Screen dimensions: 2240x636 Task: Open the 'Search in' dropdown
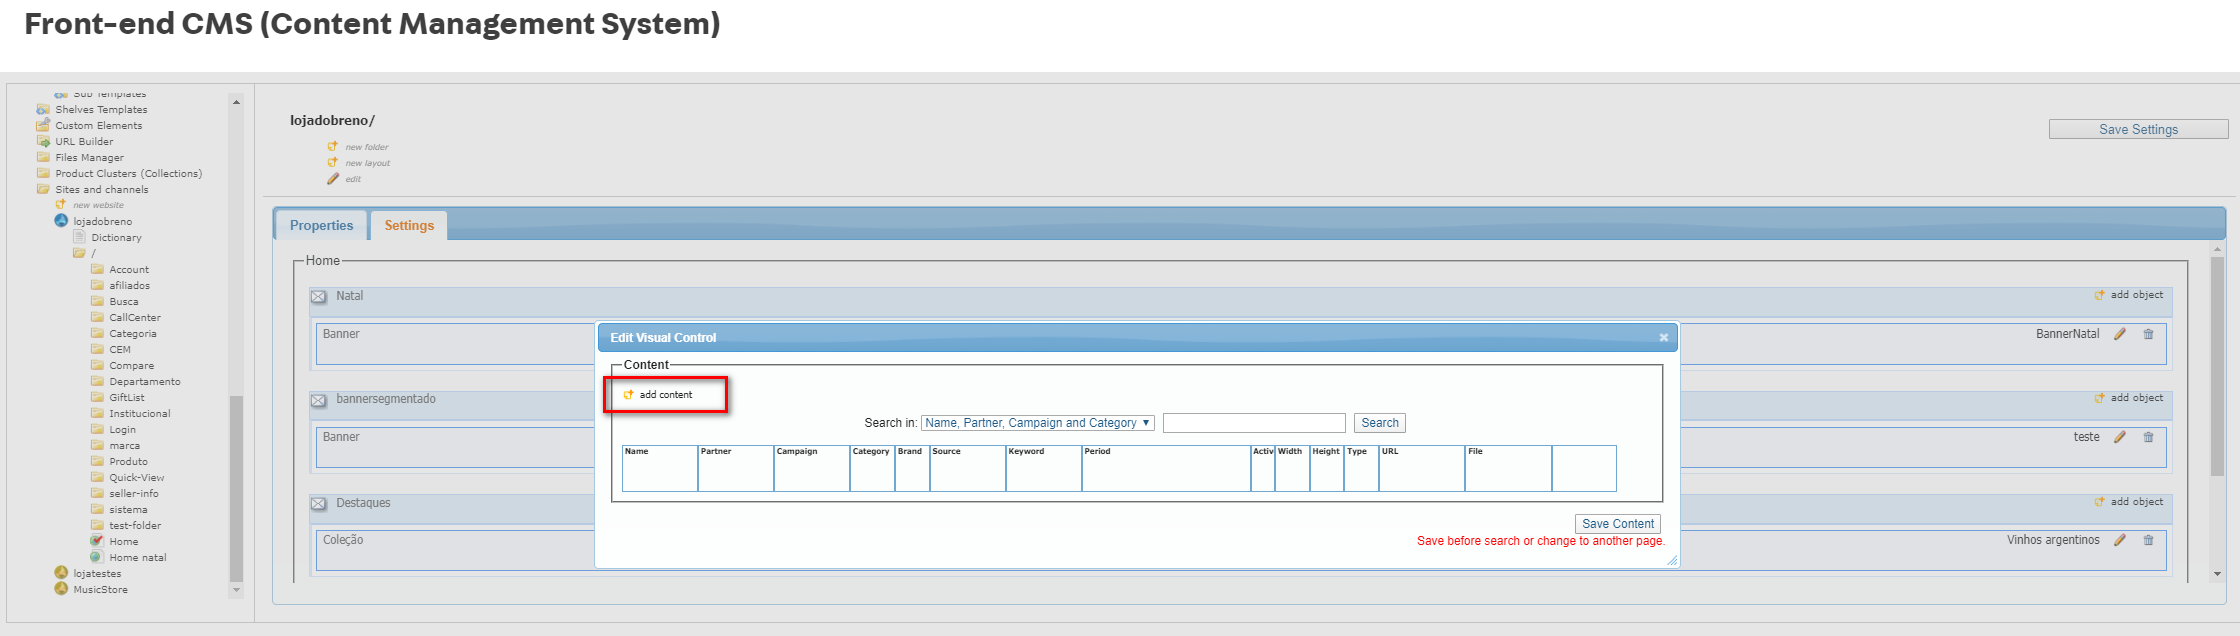coord(1037,423)
